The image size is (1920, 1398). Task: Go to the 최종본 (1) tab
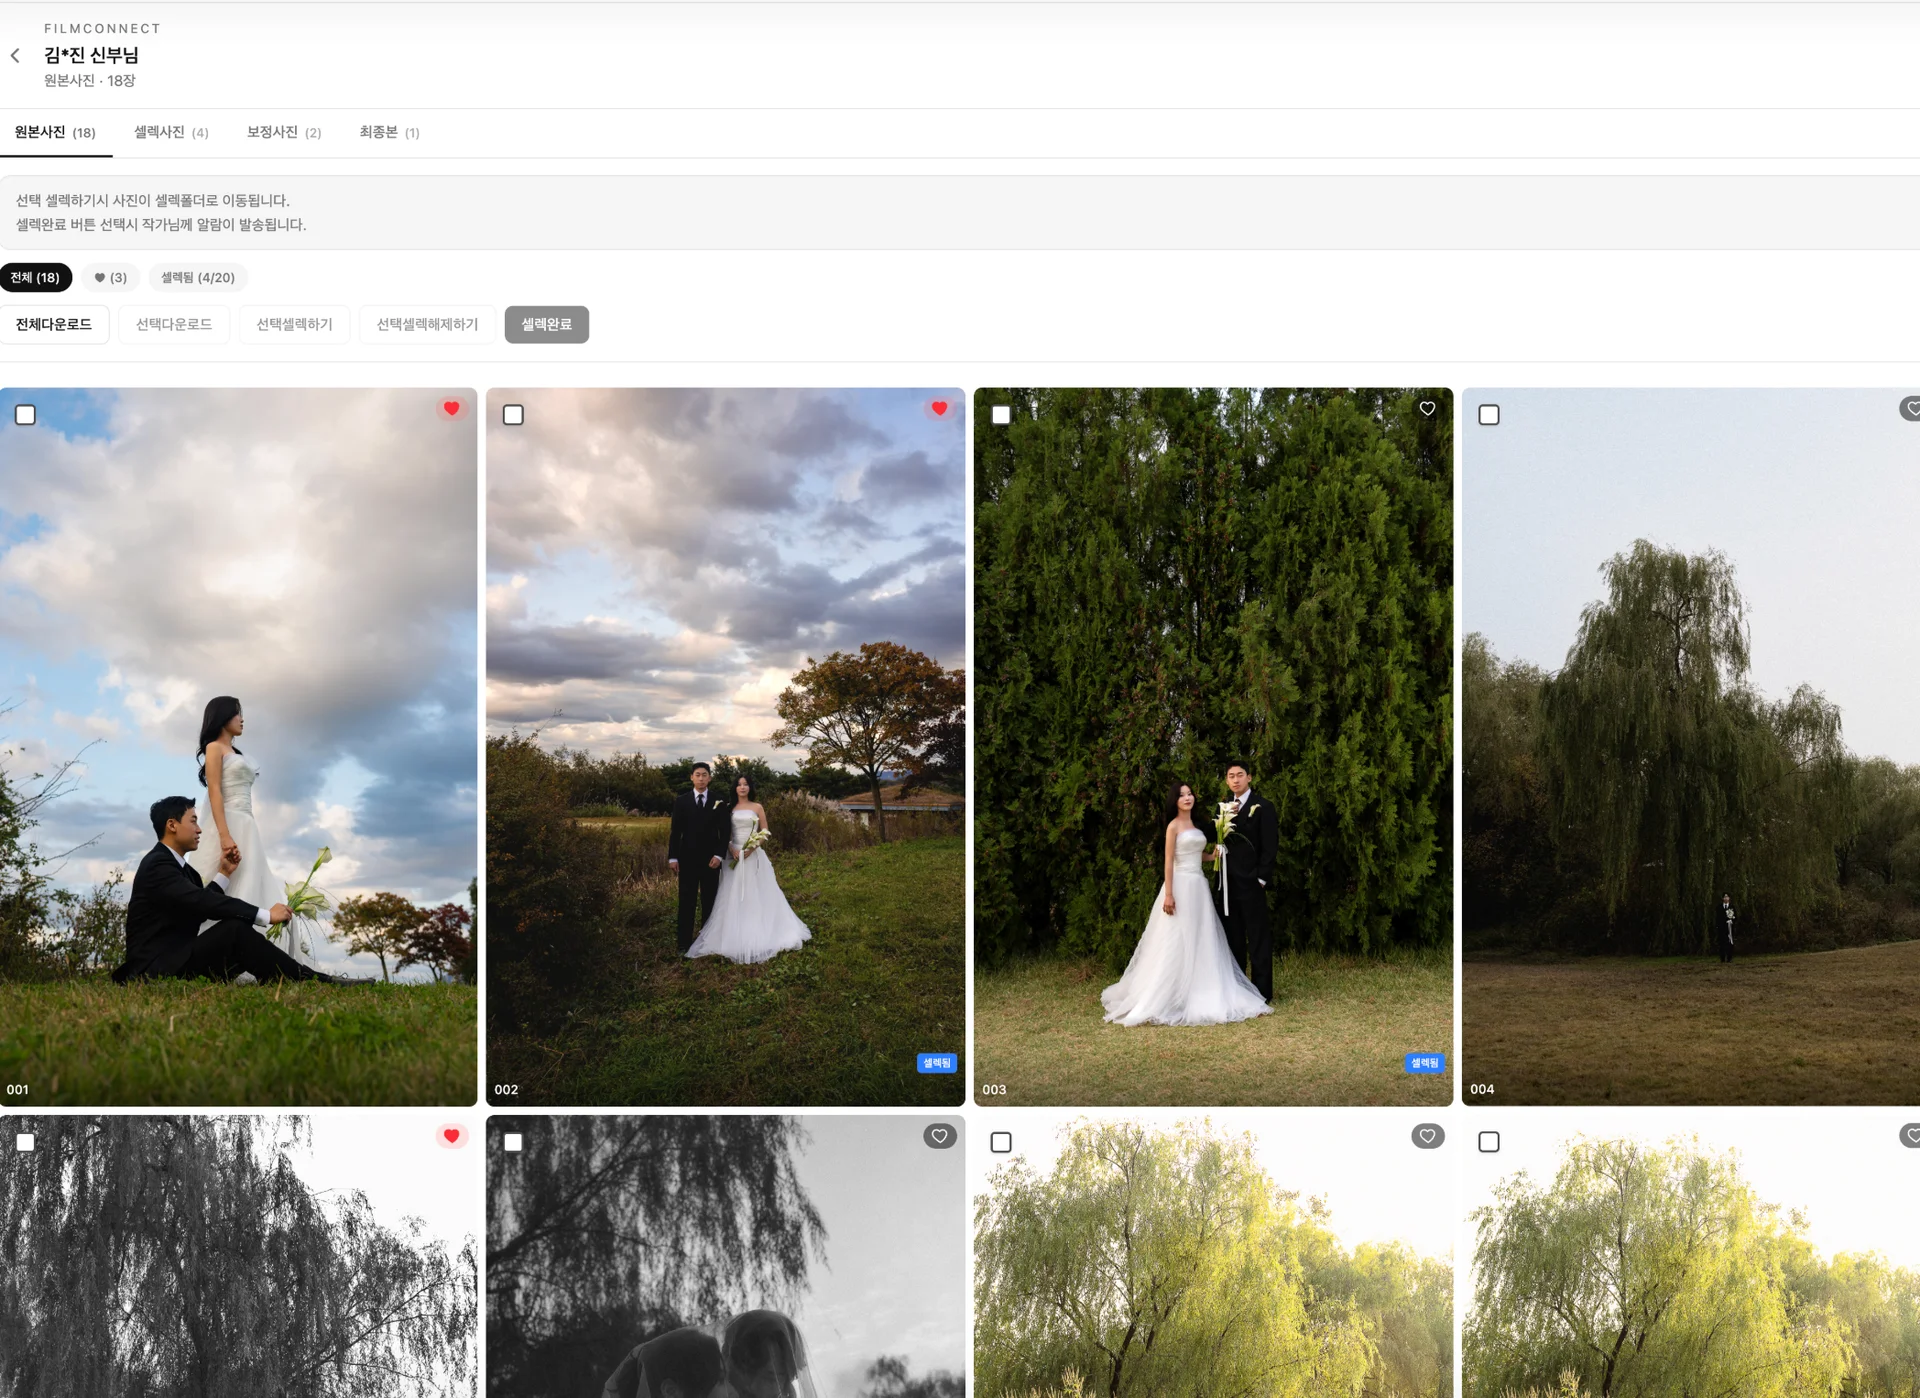tap(389, 133)
